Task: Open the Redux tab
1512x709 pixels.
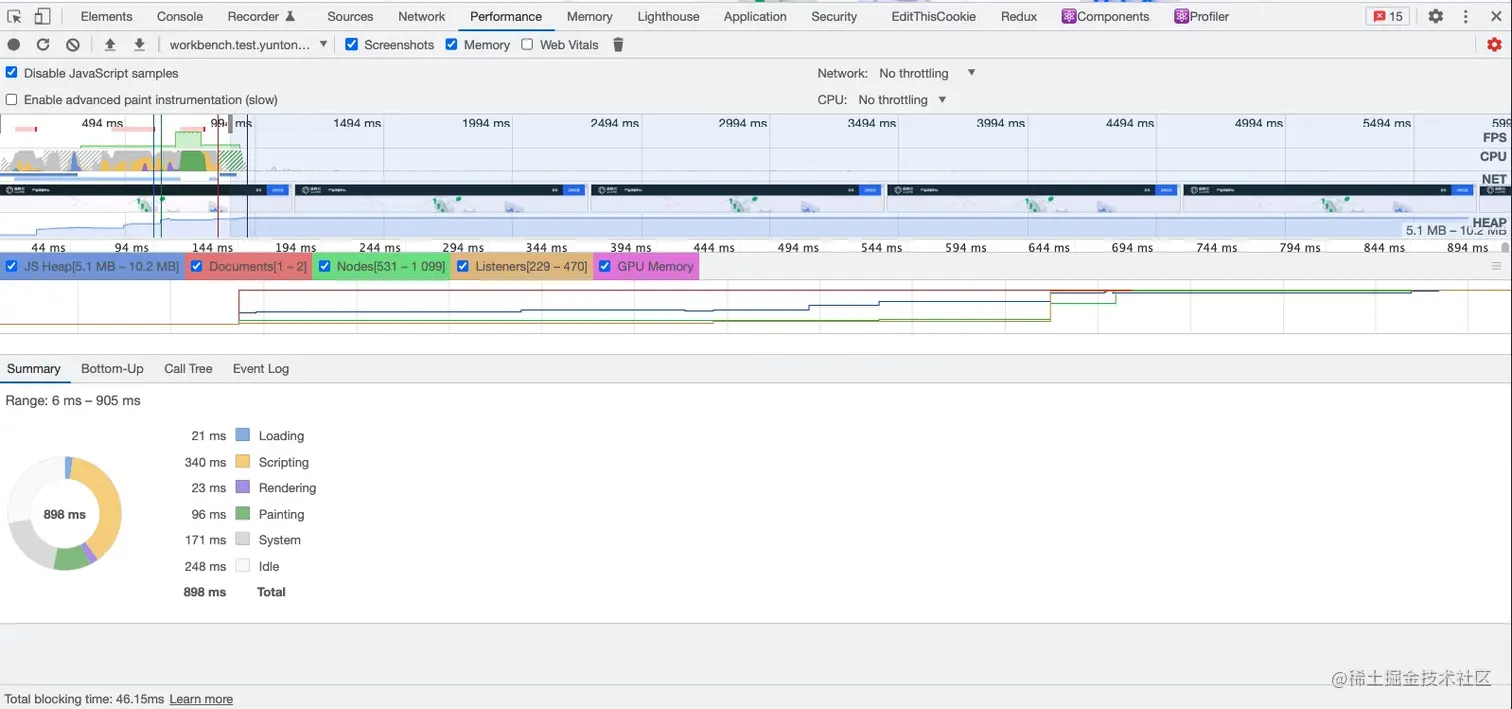Action: point(1019,16)
